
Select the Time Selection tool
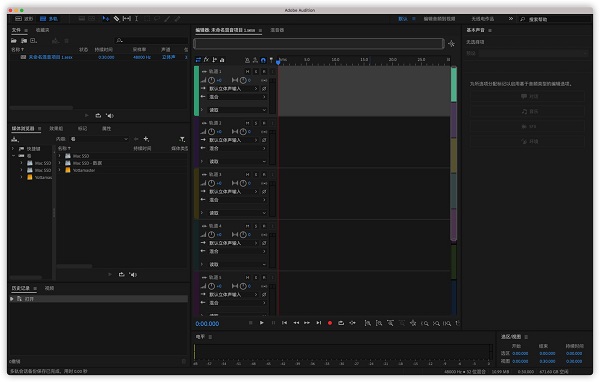pyautogui.click(x=137, y=19)
